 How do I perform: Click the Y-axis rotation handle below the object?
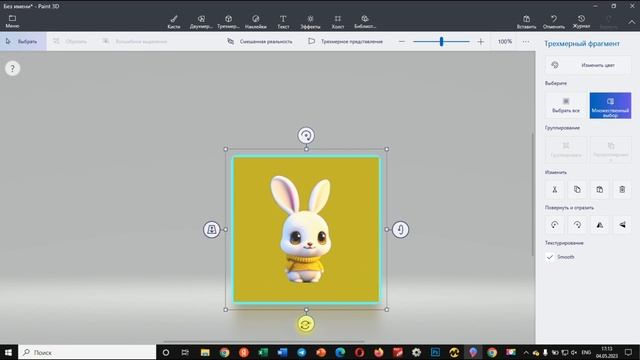[x=305, y=324]
